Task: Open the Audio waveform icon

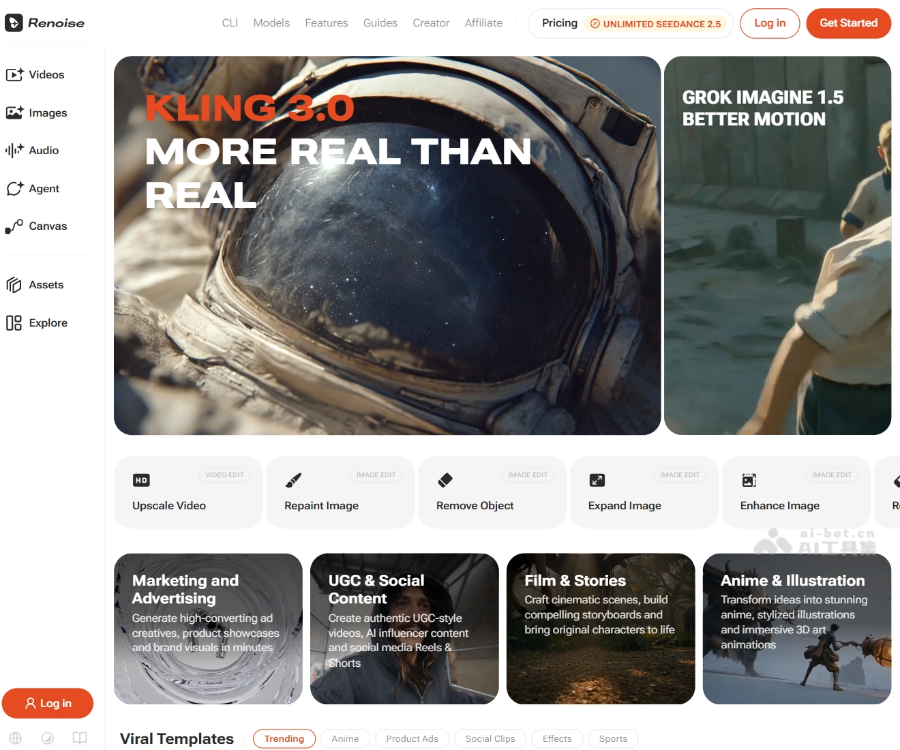Action: point(14,150)
